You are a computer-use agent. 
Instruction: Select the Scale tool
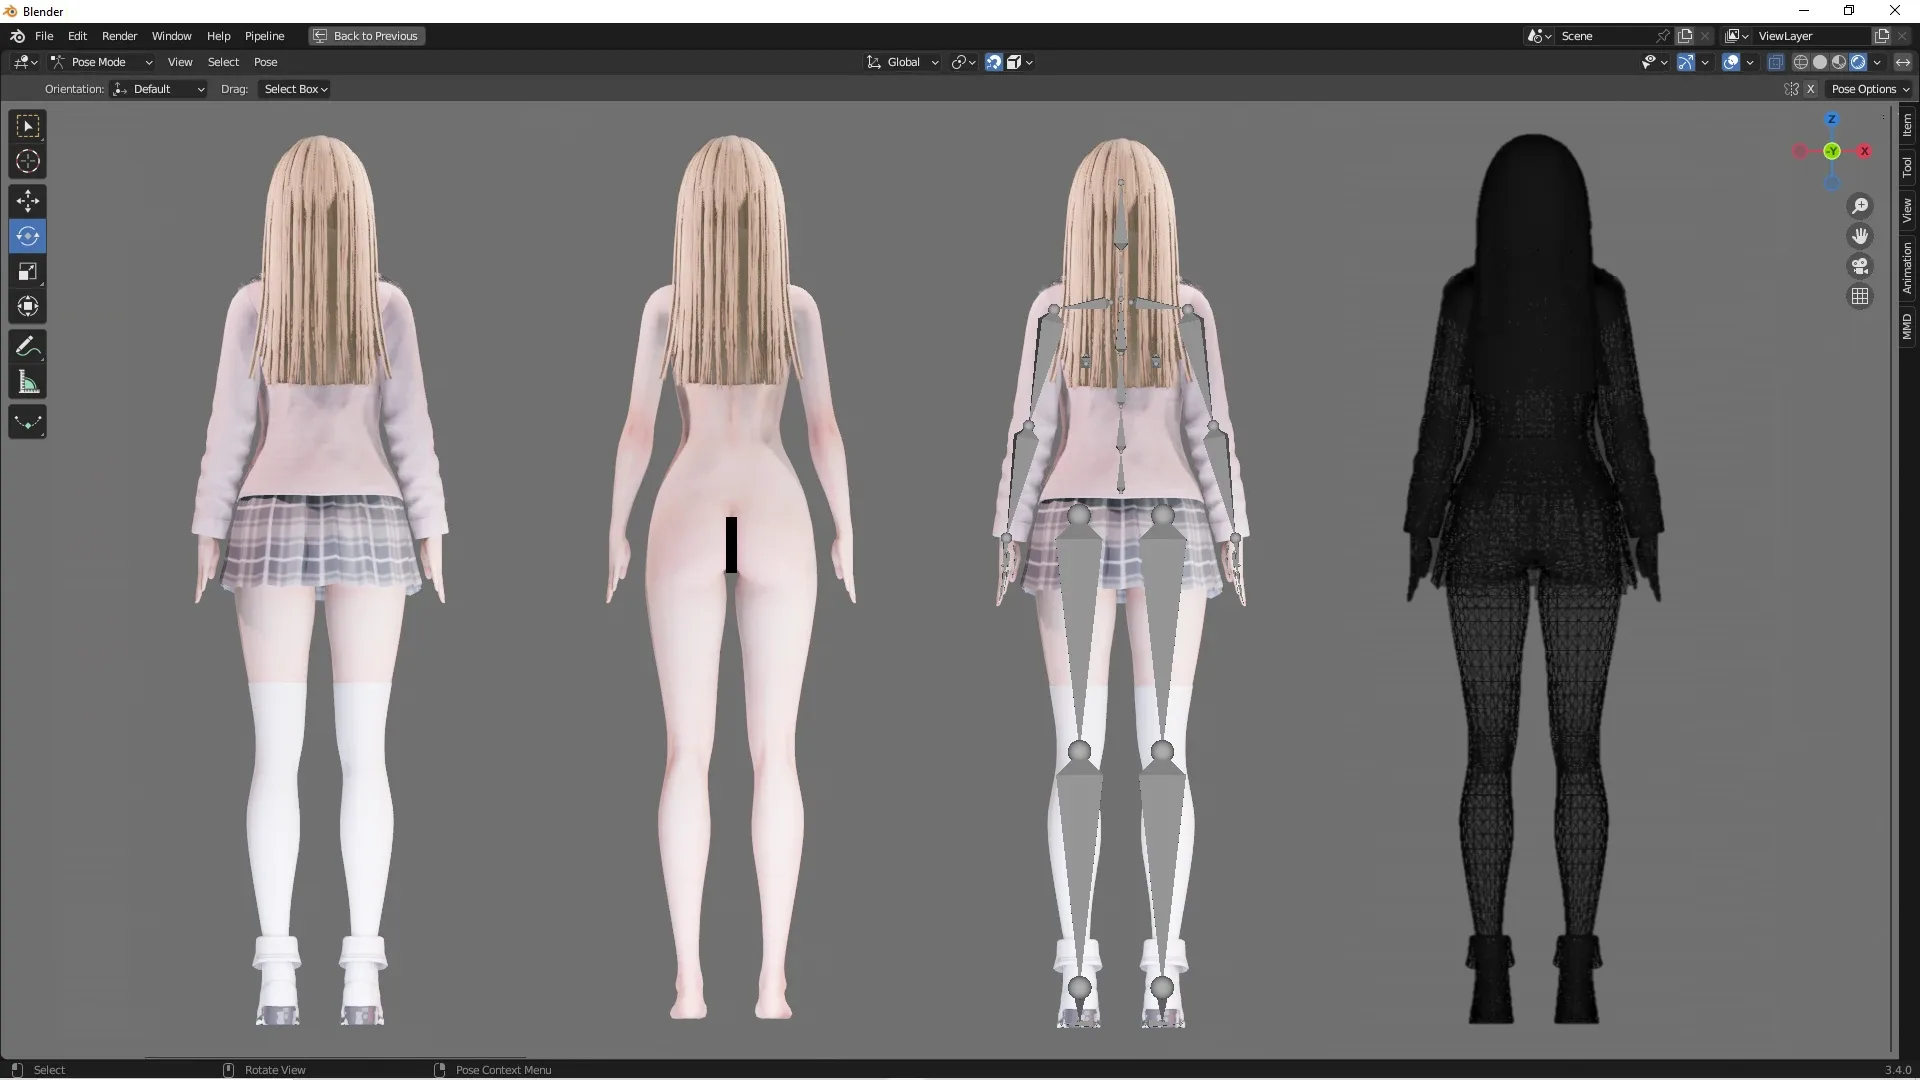27,271
